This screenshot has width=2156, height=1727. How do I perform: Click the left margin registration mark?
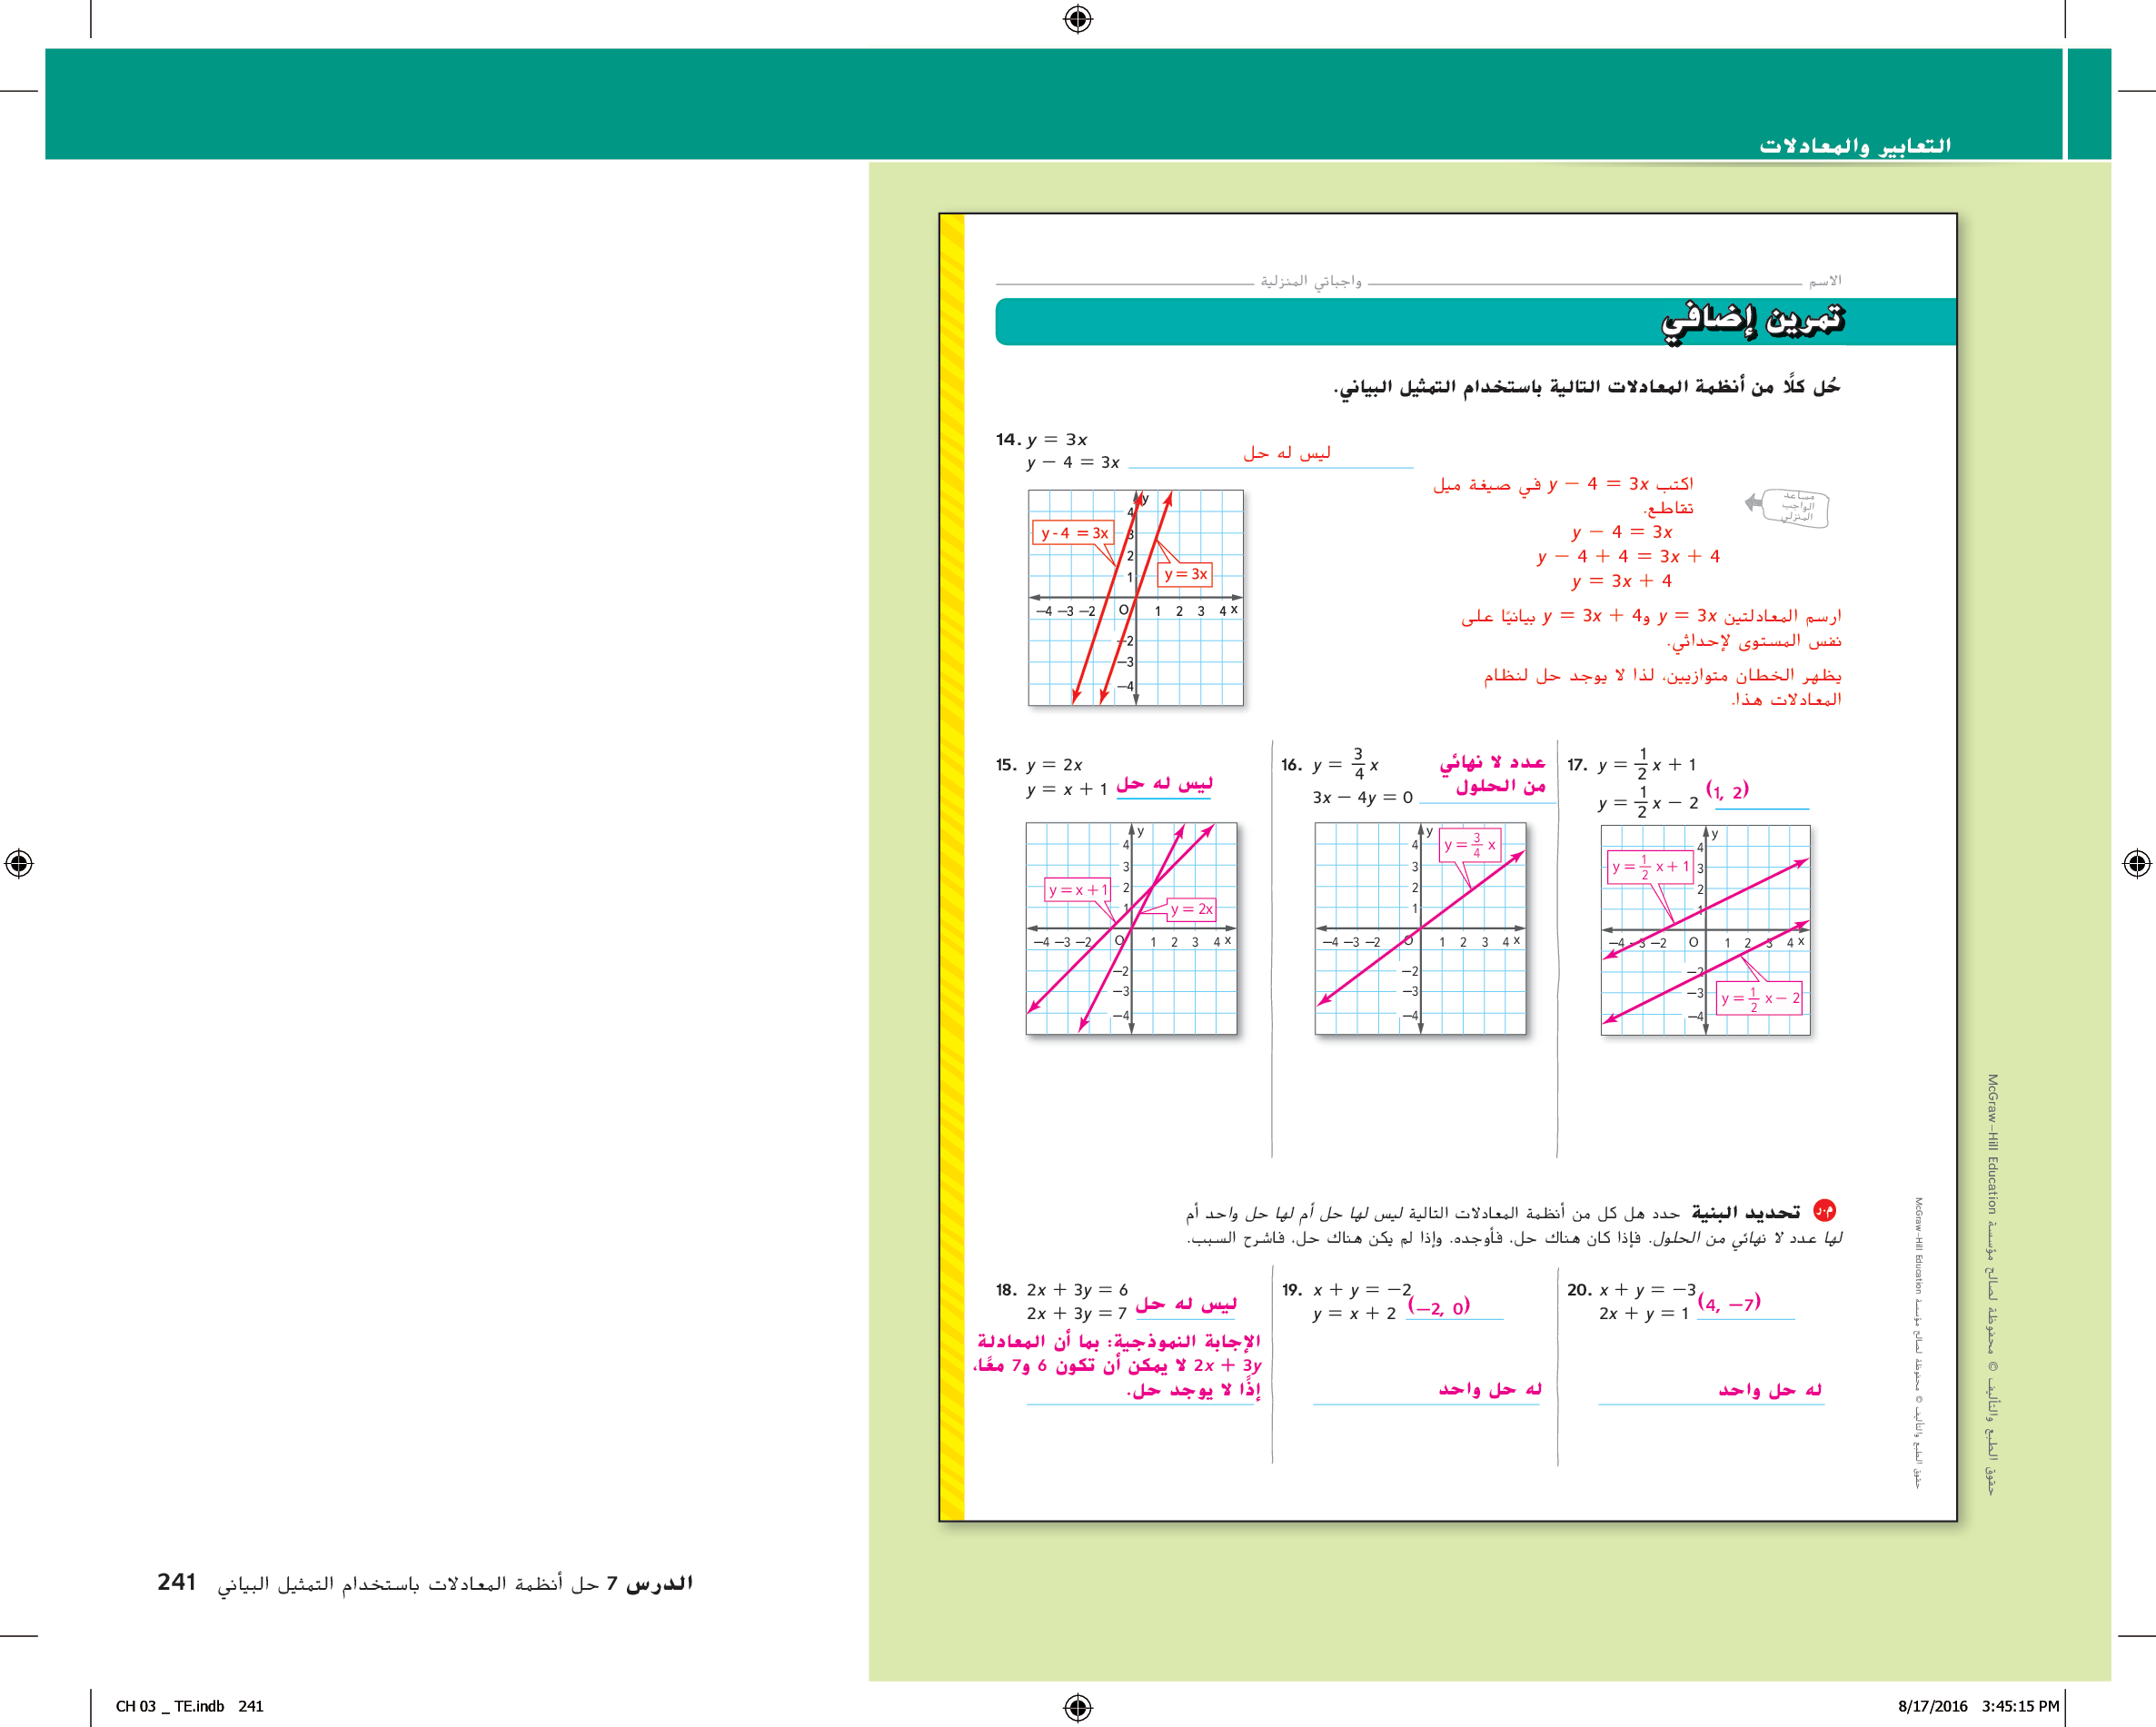tap(19, 863)
